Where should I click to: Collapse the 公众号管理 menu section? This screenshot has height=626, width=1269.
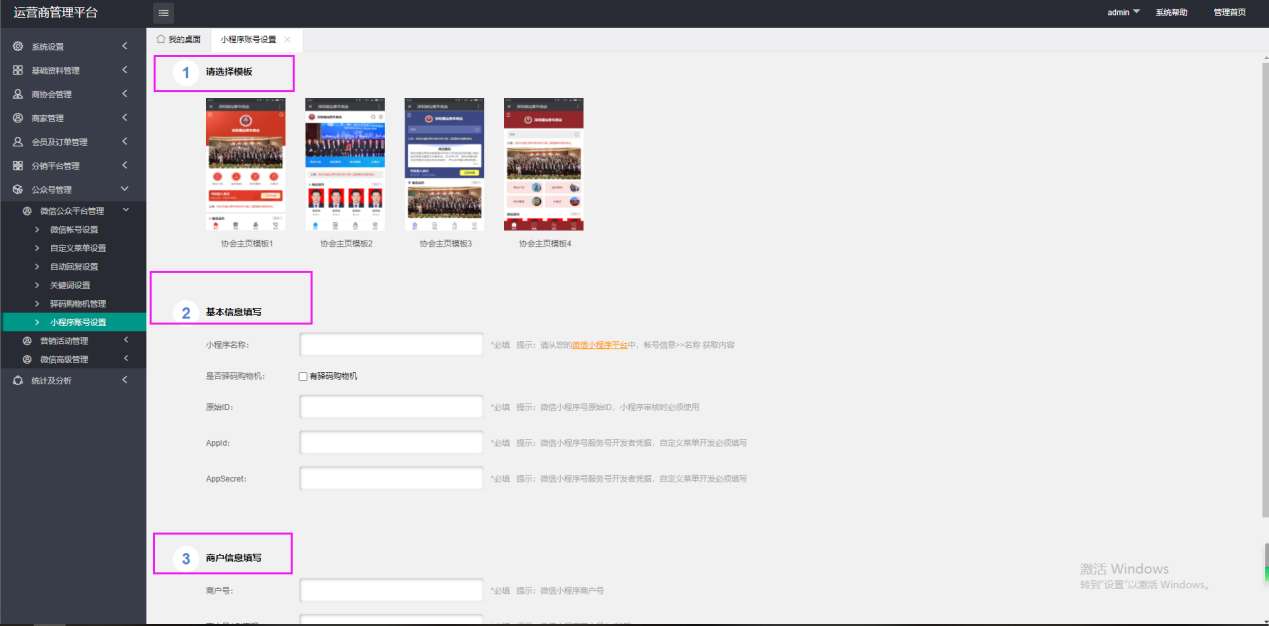coord(124,189)
